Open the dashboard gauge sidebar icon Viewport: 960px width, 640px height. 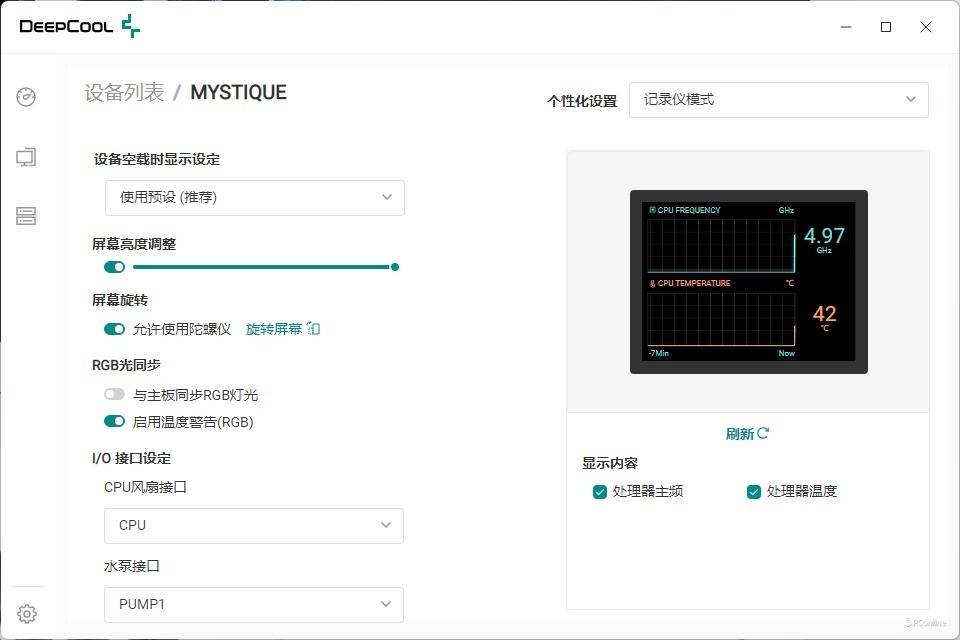(26, 97)
